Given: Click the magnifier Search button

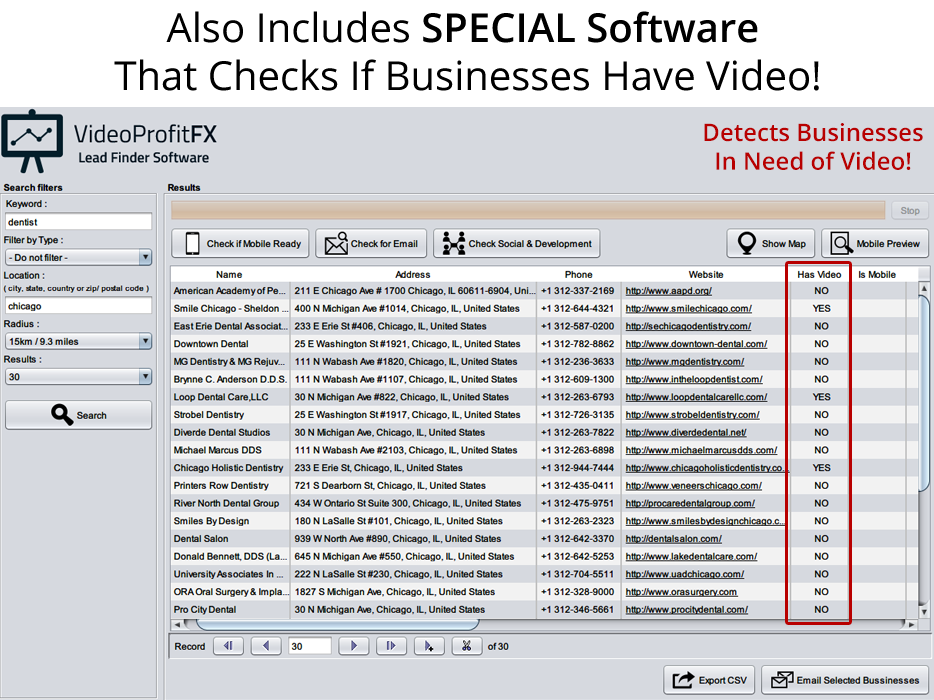Looking at the screenshot, I should click(79, 415).
